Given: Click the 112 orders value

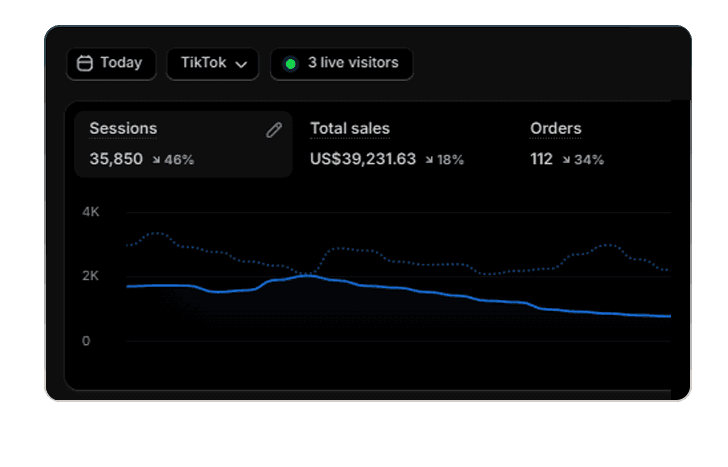Looking at the screenshot, I should pos(541,159).
